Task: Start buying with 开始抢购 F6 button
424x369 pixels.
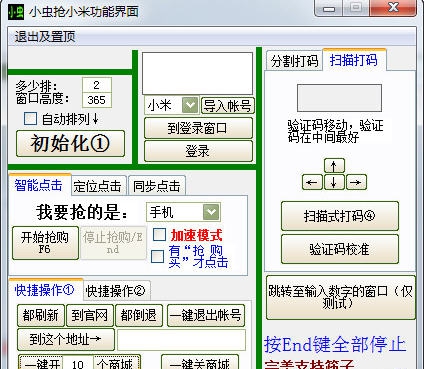Action: (x=45, y=243)
